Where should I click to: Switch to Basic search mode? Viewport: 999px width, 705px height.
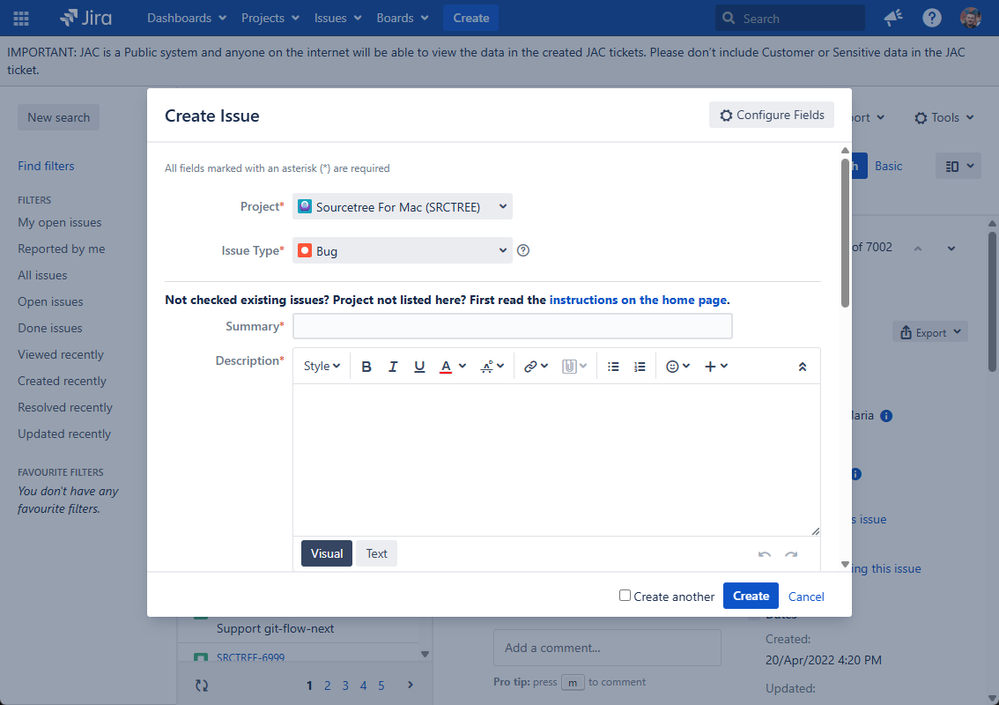pos(888,166)
